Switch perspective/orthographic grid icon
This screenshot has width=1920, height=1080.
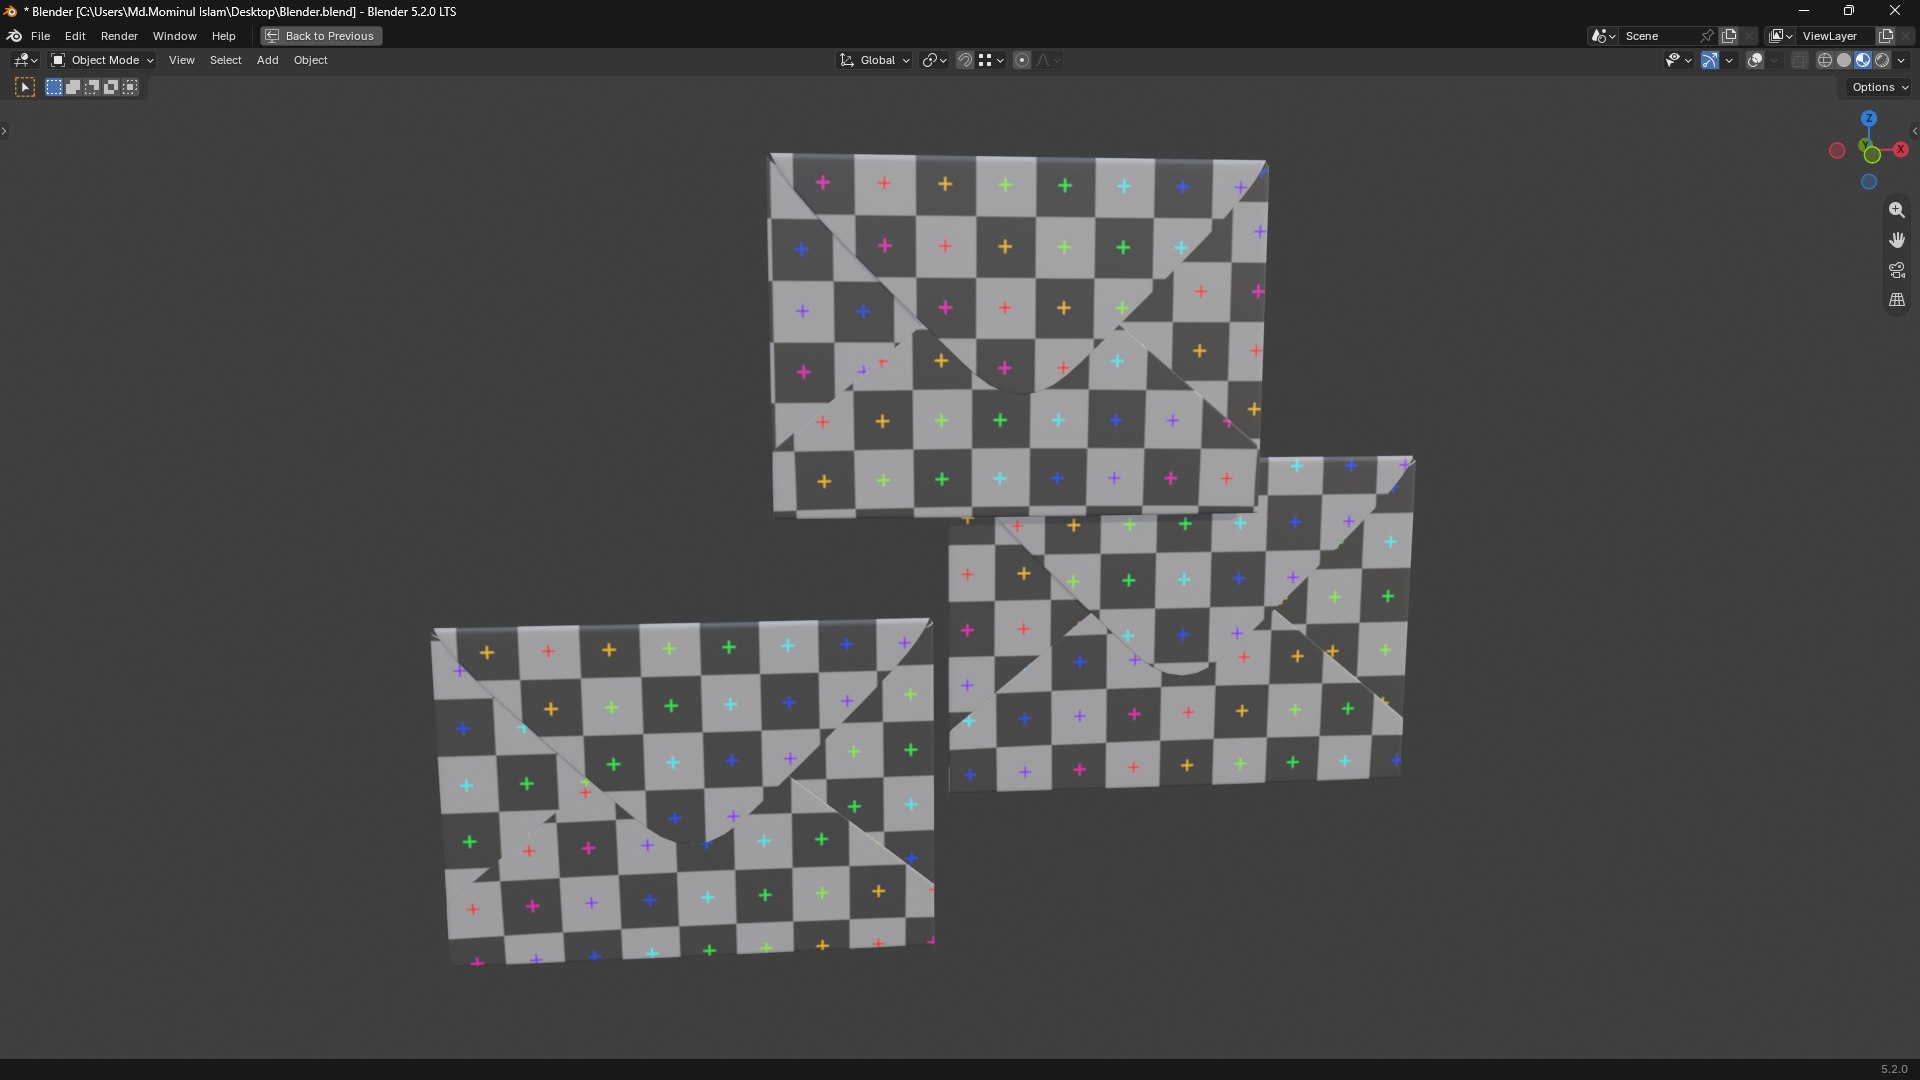pos(1896,300)
